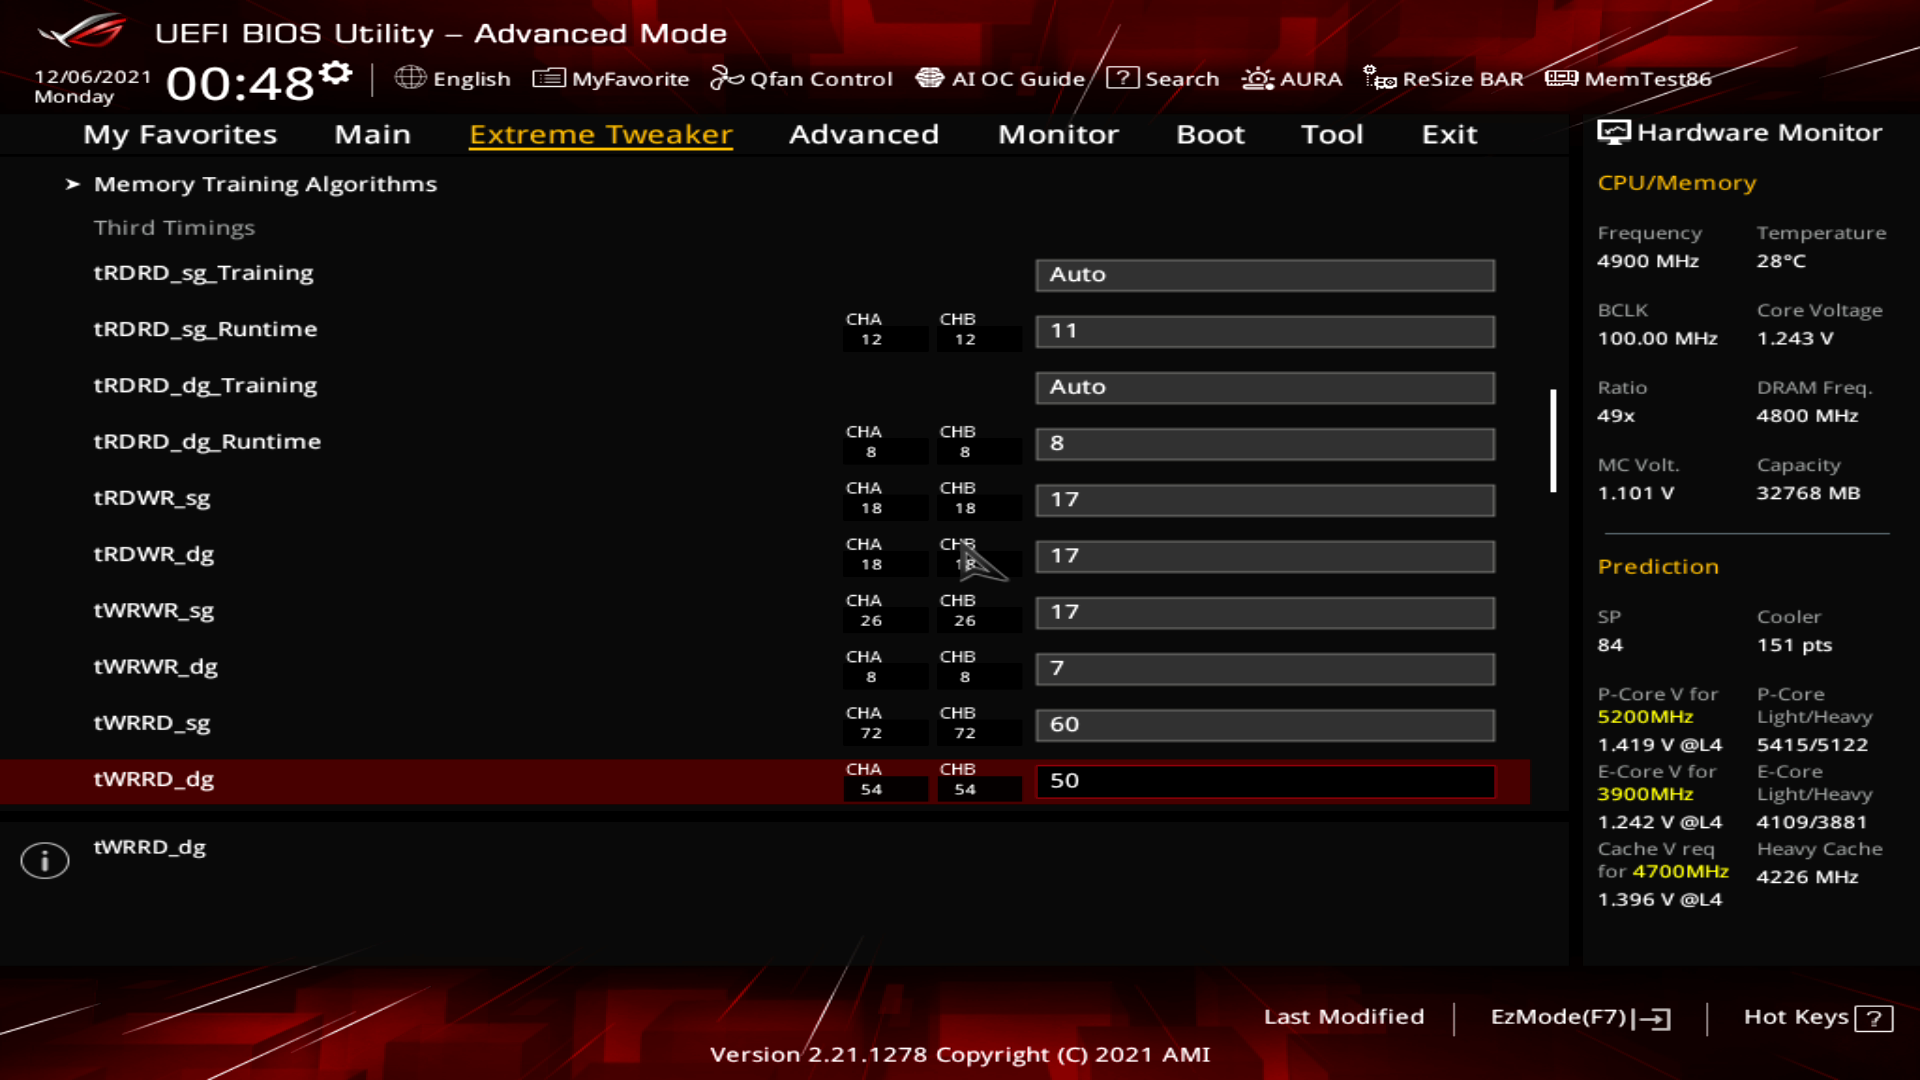Viewport: 1920px width, 1080px height.
Task: Open the English language globe icon
Action: pos(410,78)
